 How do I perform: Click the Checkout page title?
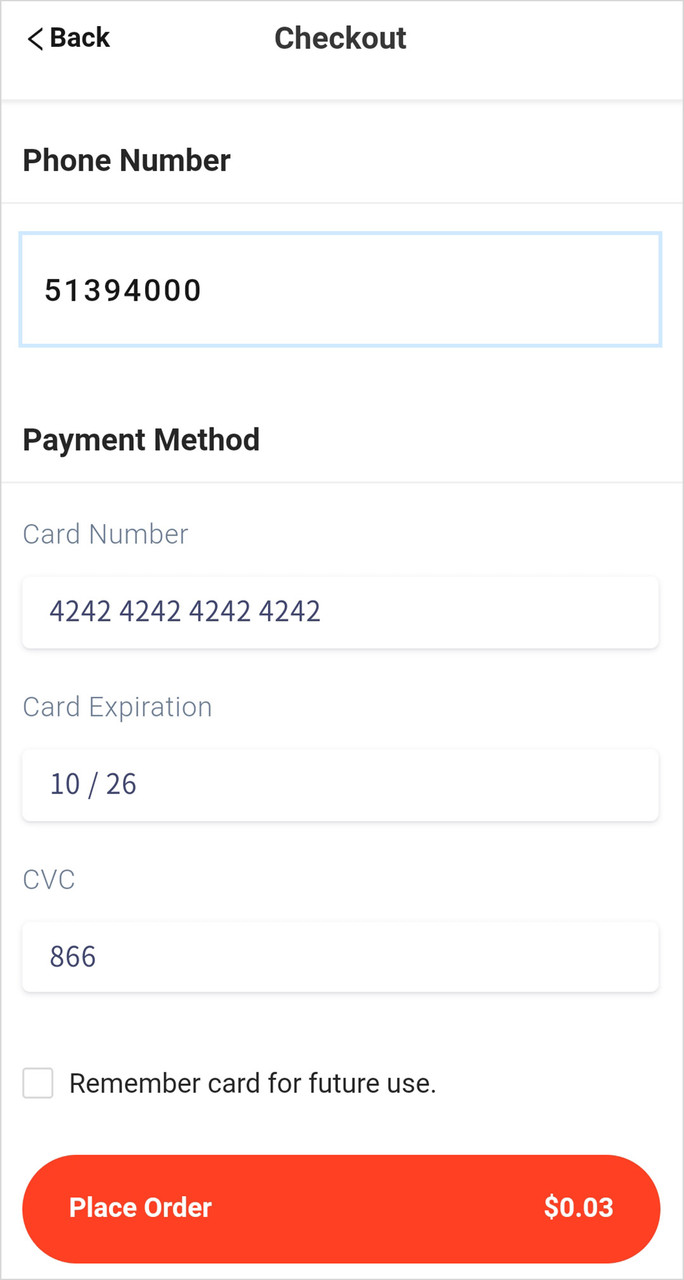[340, 39]
